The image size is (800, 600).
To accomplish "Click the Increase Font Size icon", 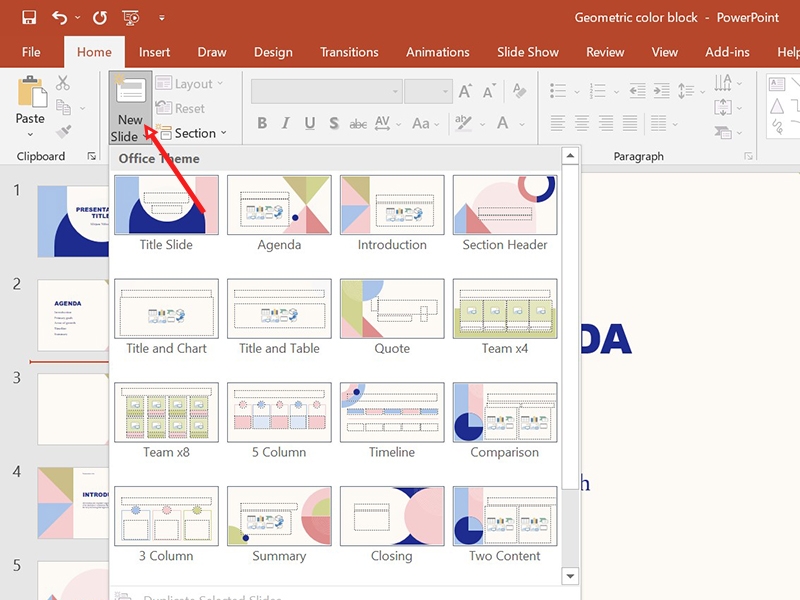I will [465, 91].
